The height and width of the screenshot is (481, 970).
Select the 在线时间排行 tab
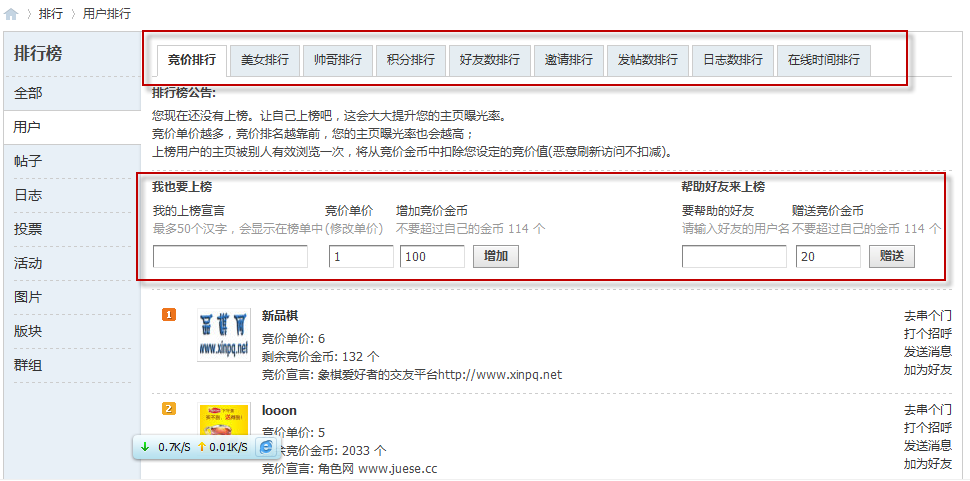coord(824,60)
